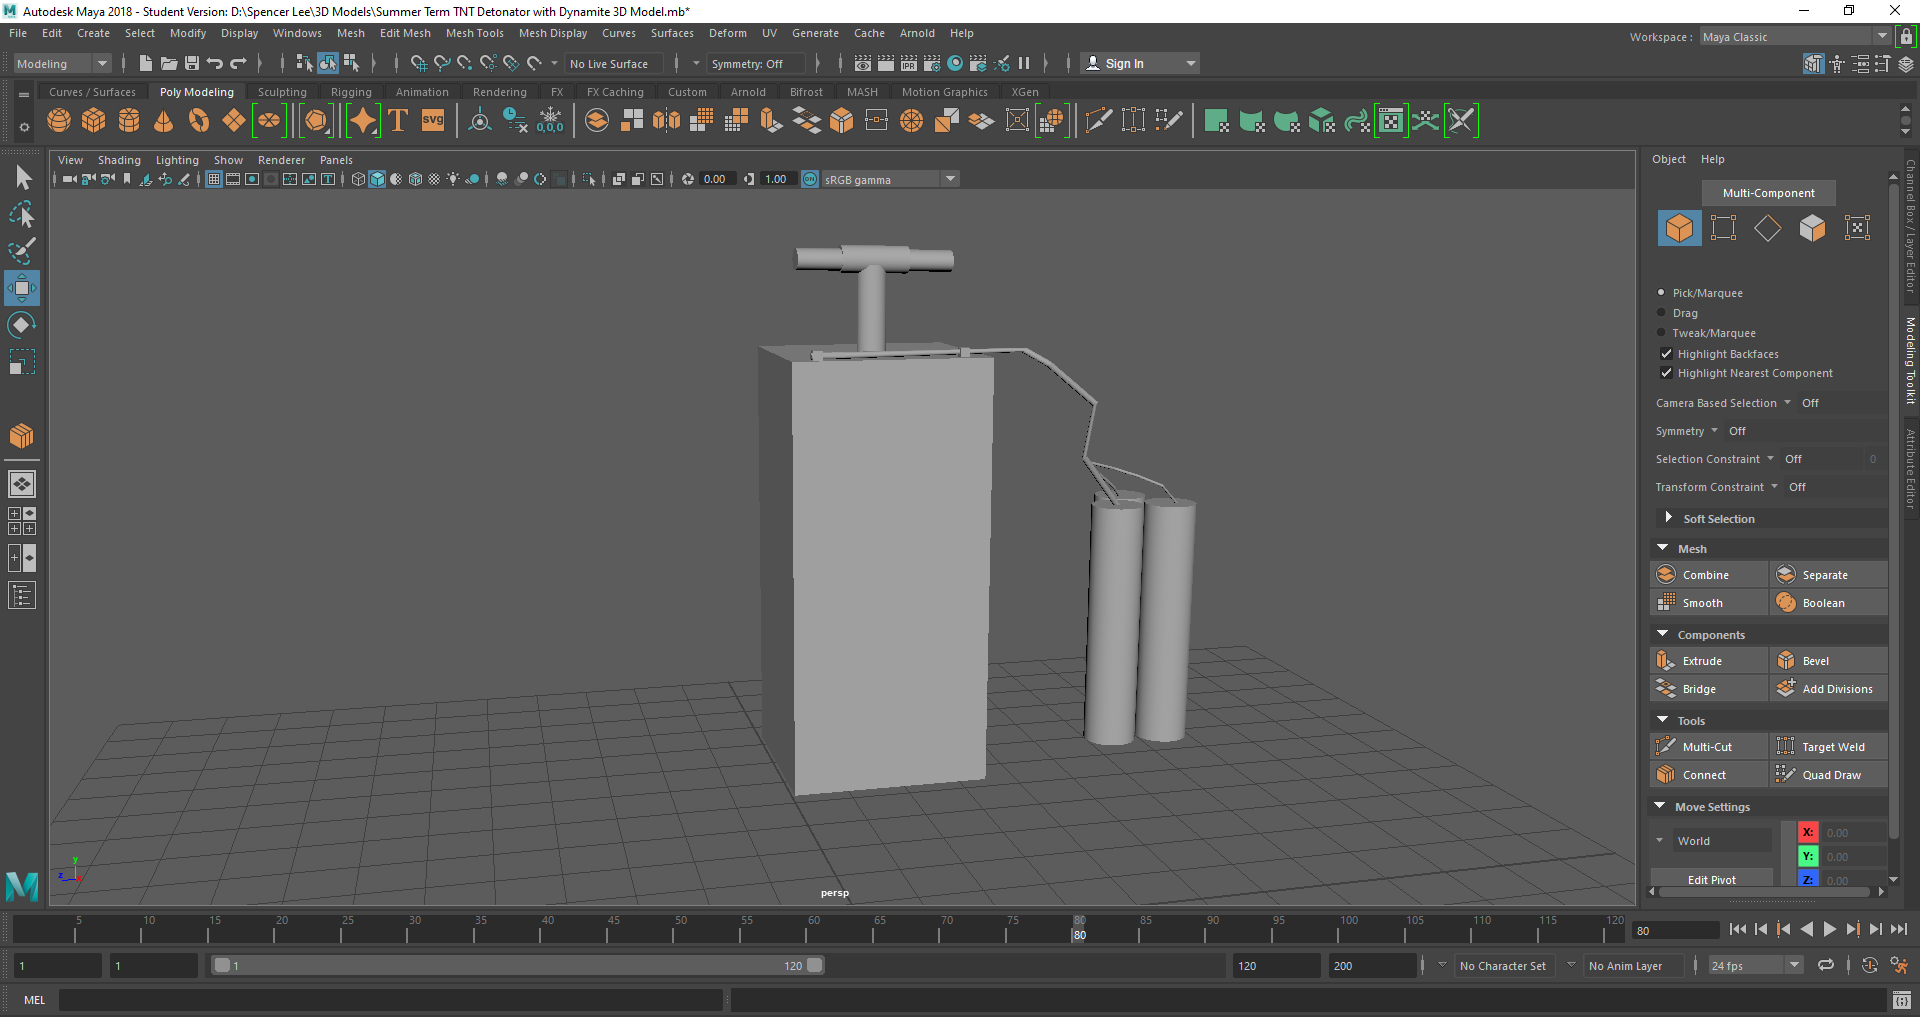The height and width of the screenshot is (1017, 1920).
Task: Select the Scale tool in toolbox
Action: (x=21, y=361)
